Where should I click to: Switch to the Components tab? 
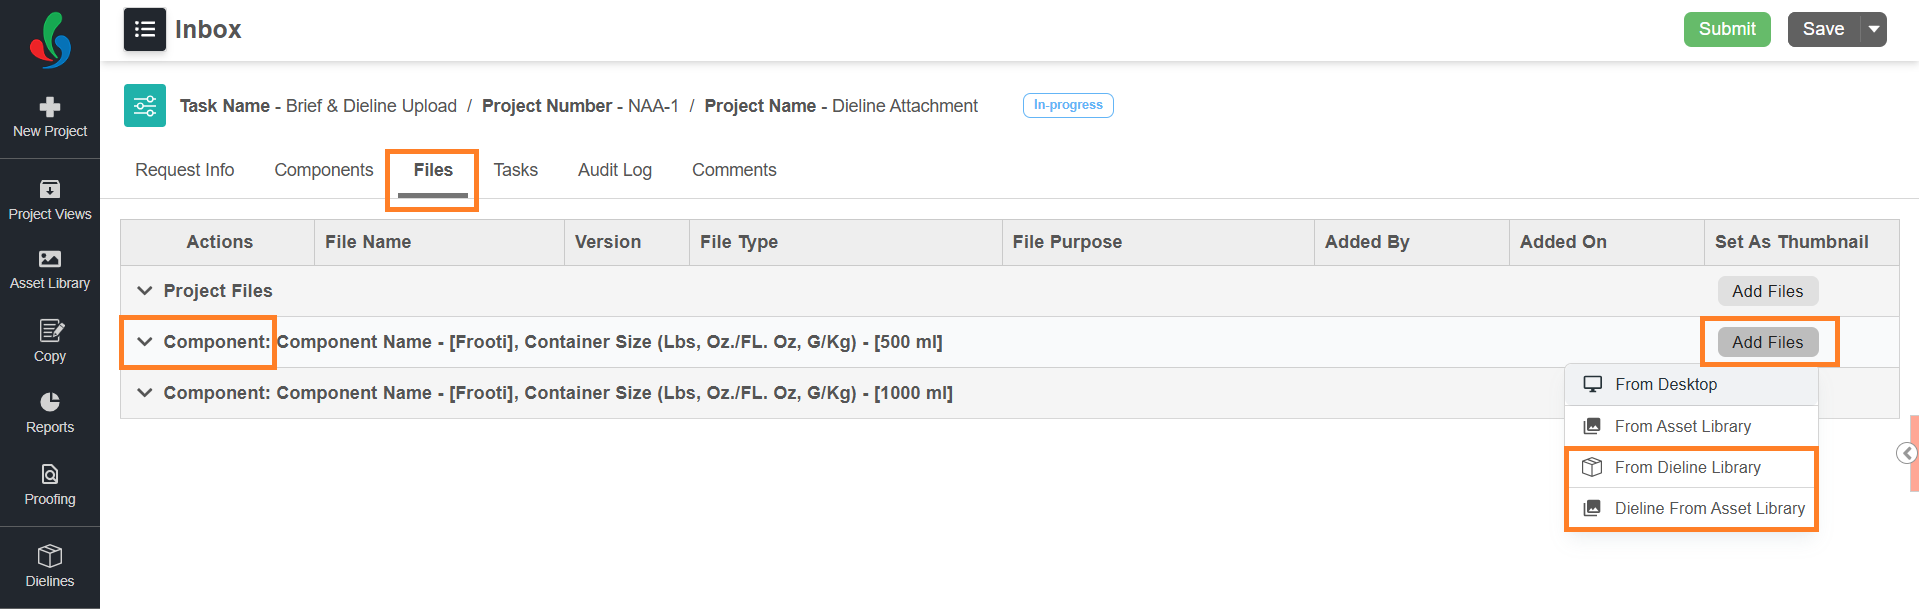pos(323,170)
